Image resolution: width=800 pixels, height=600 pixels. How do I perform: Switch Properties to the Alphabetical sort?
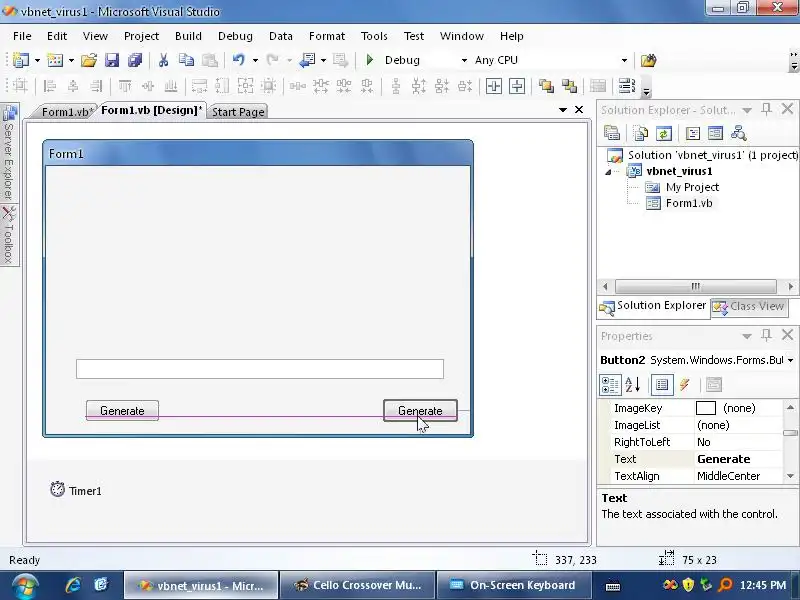coord(633,385)
